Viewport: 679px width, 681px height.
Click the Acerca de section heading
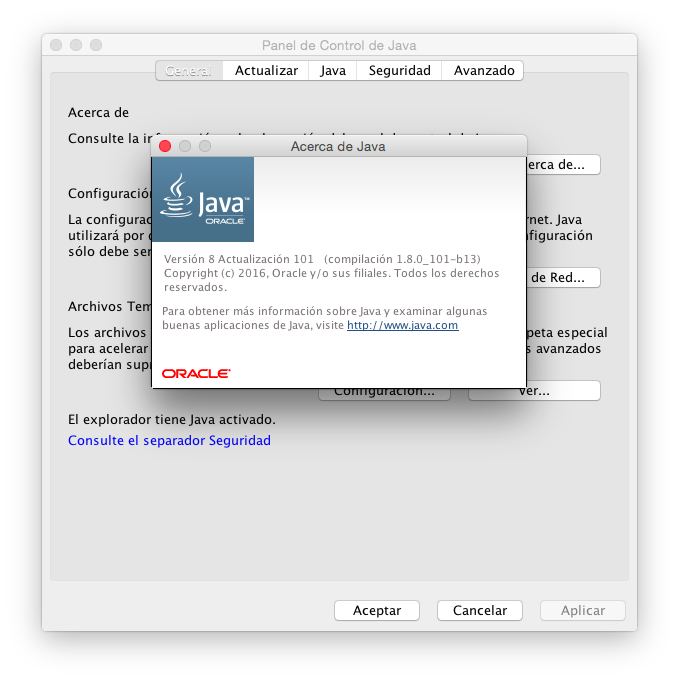(98, 112)
